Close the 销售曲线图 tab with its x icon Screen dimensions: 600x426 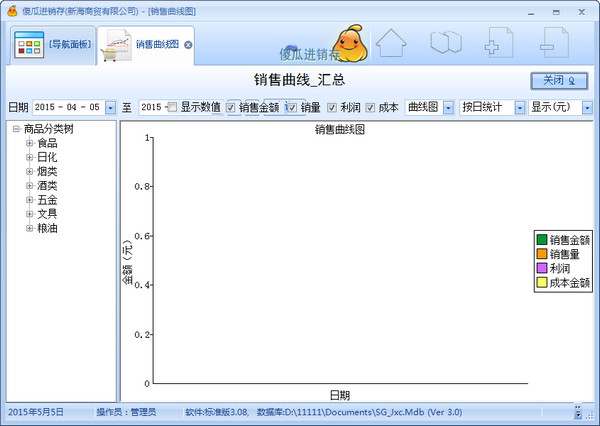(188, 45)
